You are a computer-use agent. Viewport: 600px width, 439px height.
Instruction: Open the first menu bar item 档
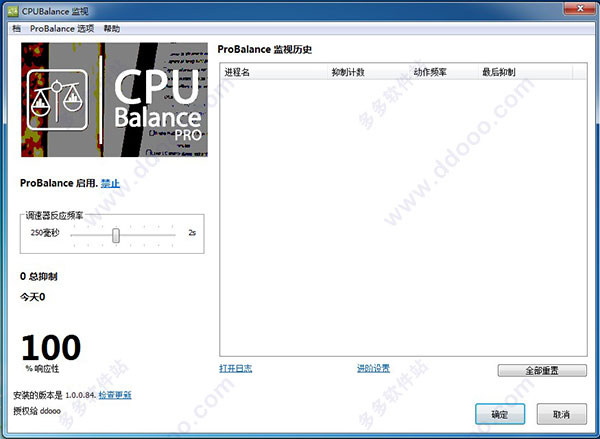(16, 29)
